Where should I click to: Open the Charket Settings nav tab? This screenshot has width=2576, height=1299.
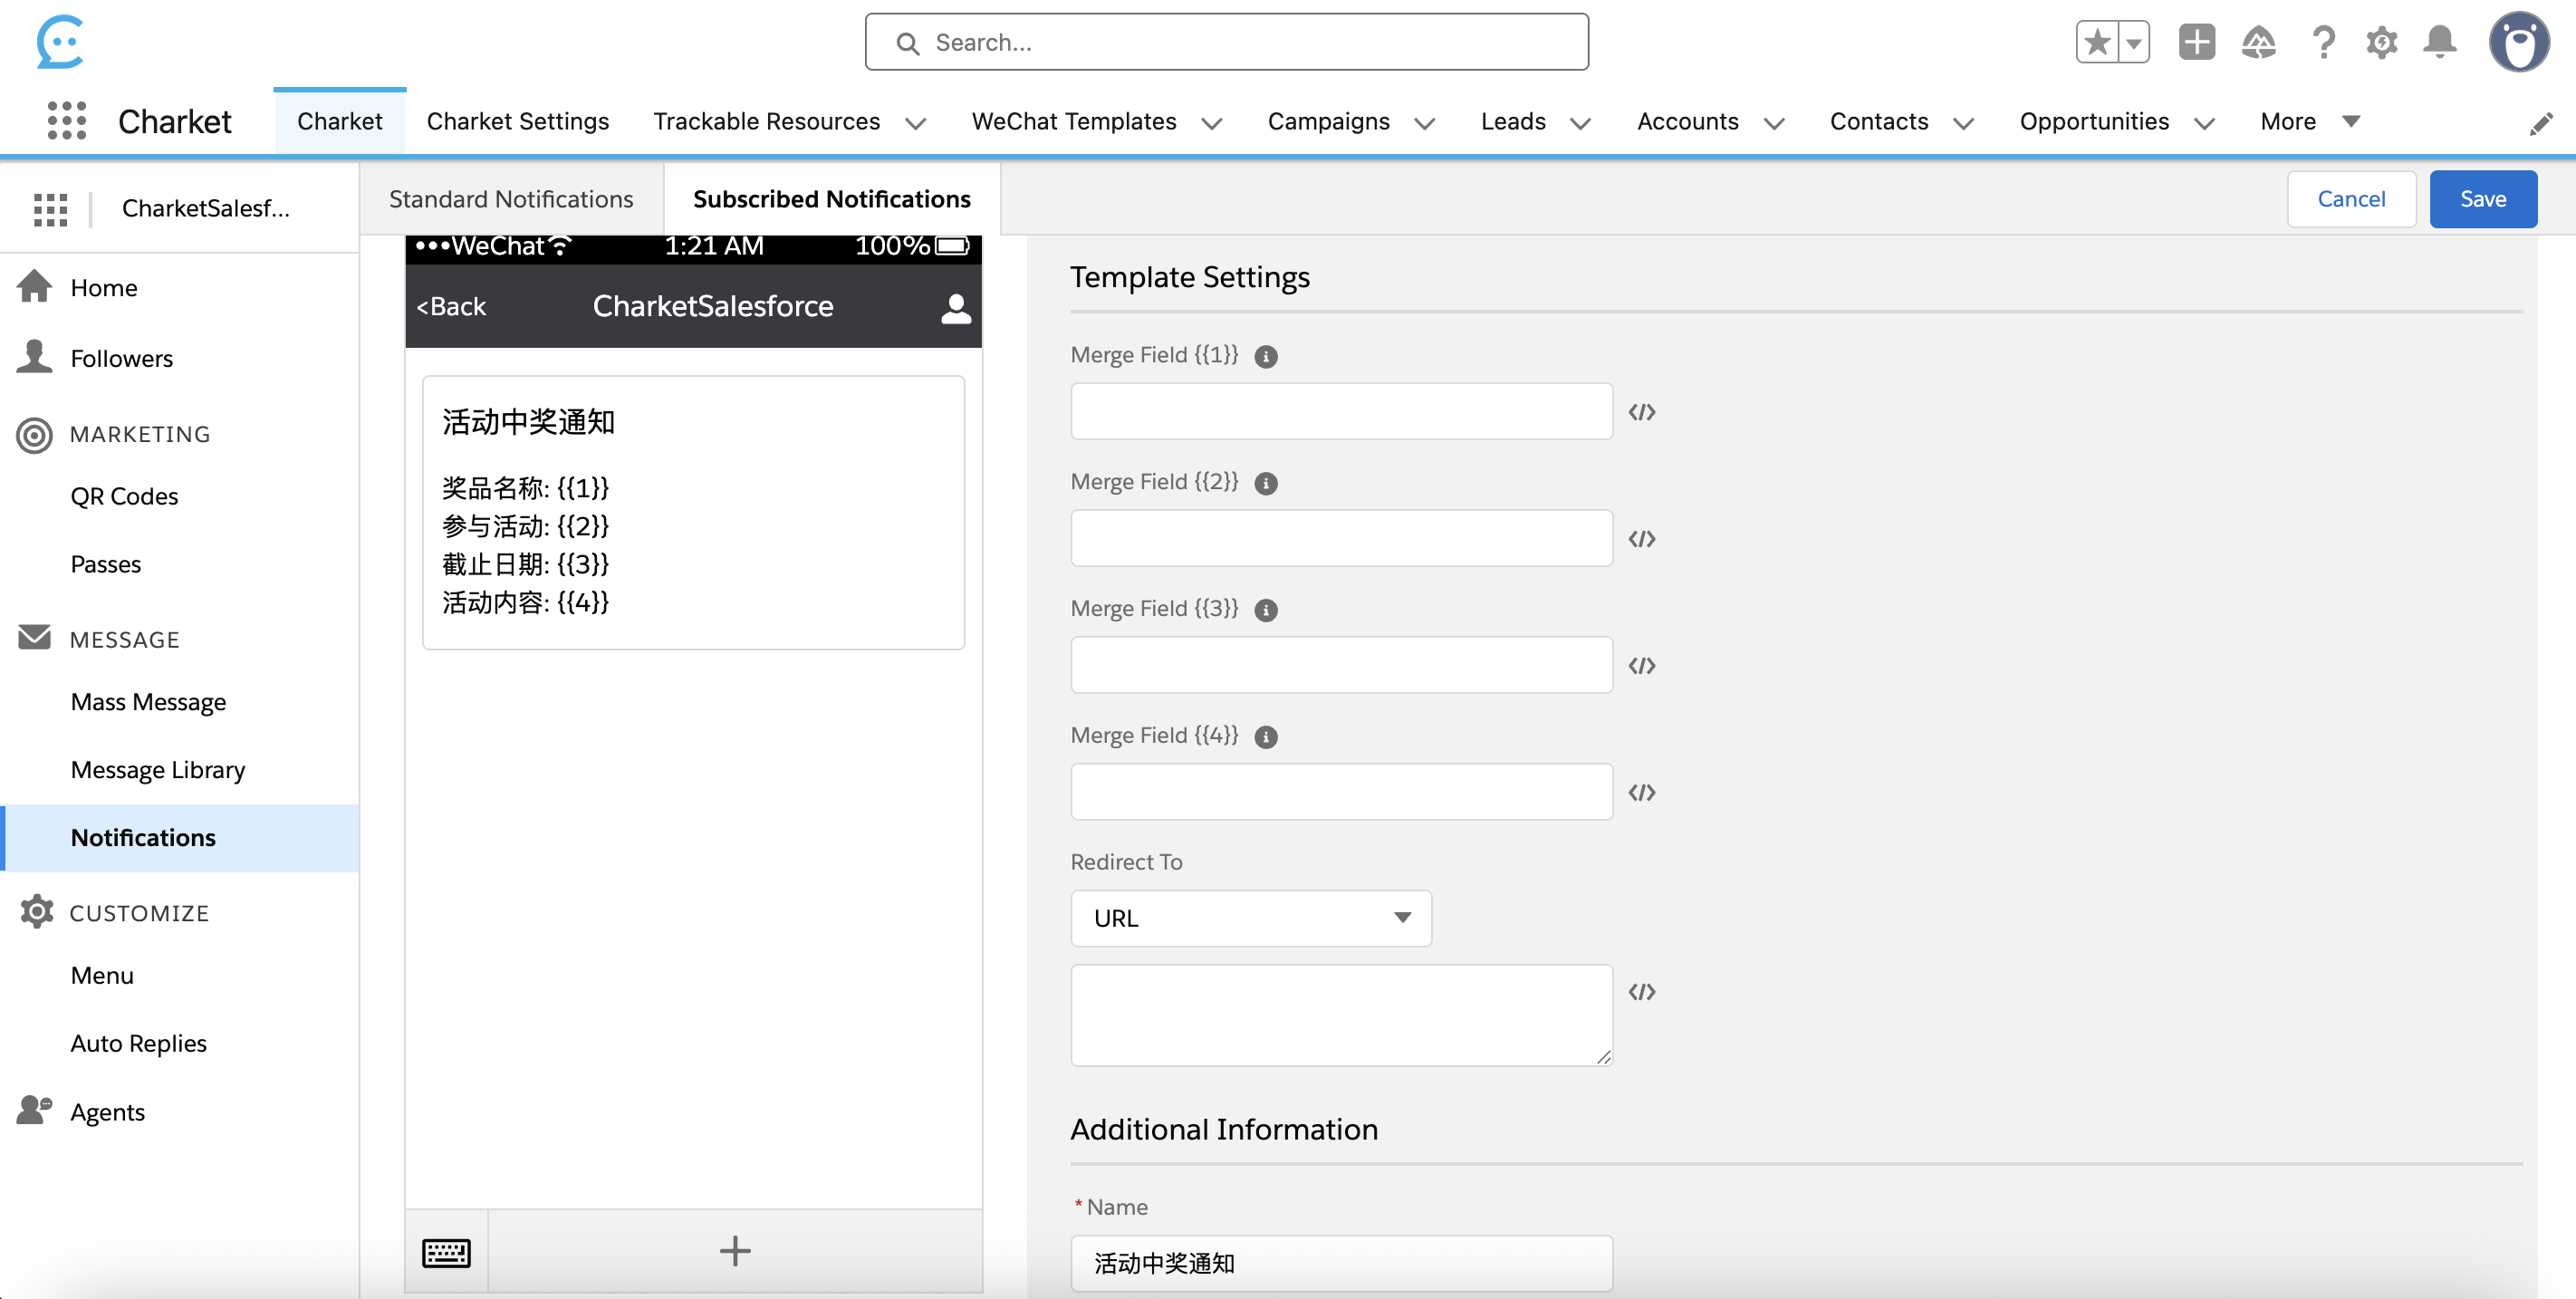[x=517, y=121]
